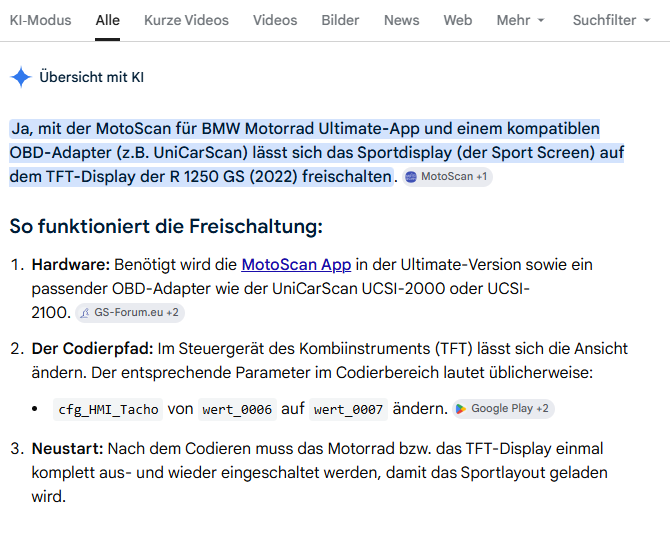Click the bold 'Hardware:' label
Viewport: 670px width, 533px height.
(71, 265)
